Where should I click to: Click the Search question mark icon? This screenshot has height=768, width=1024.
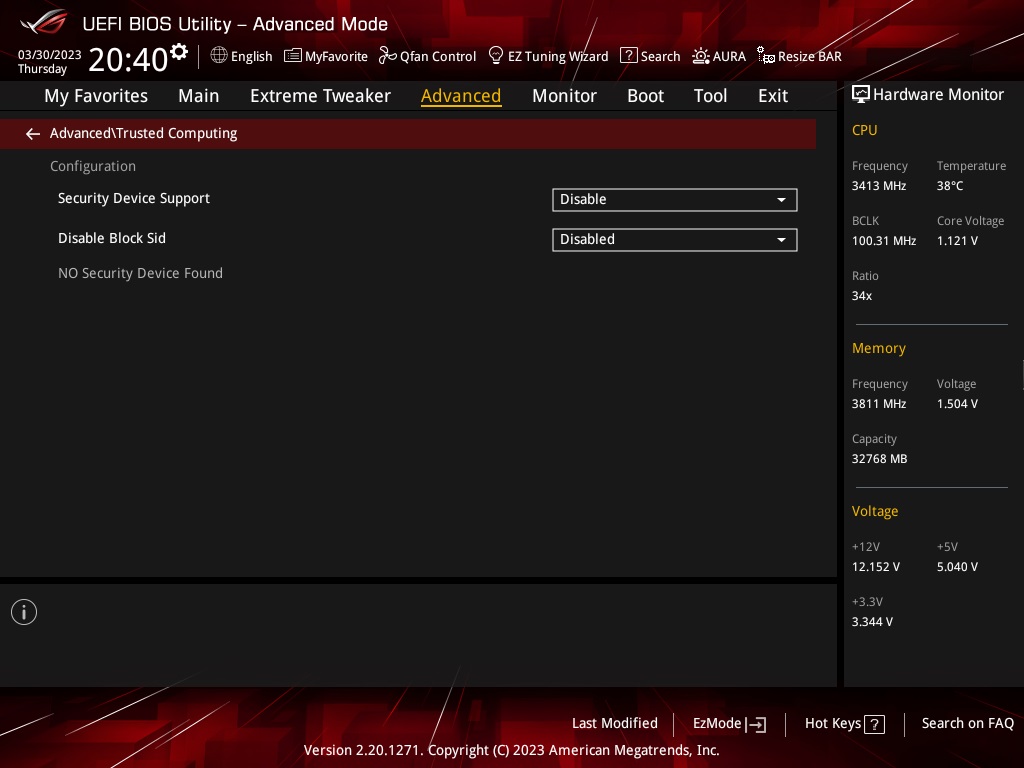(x=628, y=56)
